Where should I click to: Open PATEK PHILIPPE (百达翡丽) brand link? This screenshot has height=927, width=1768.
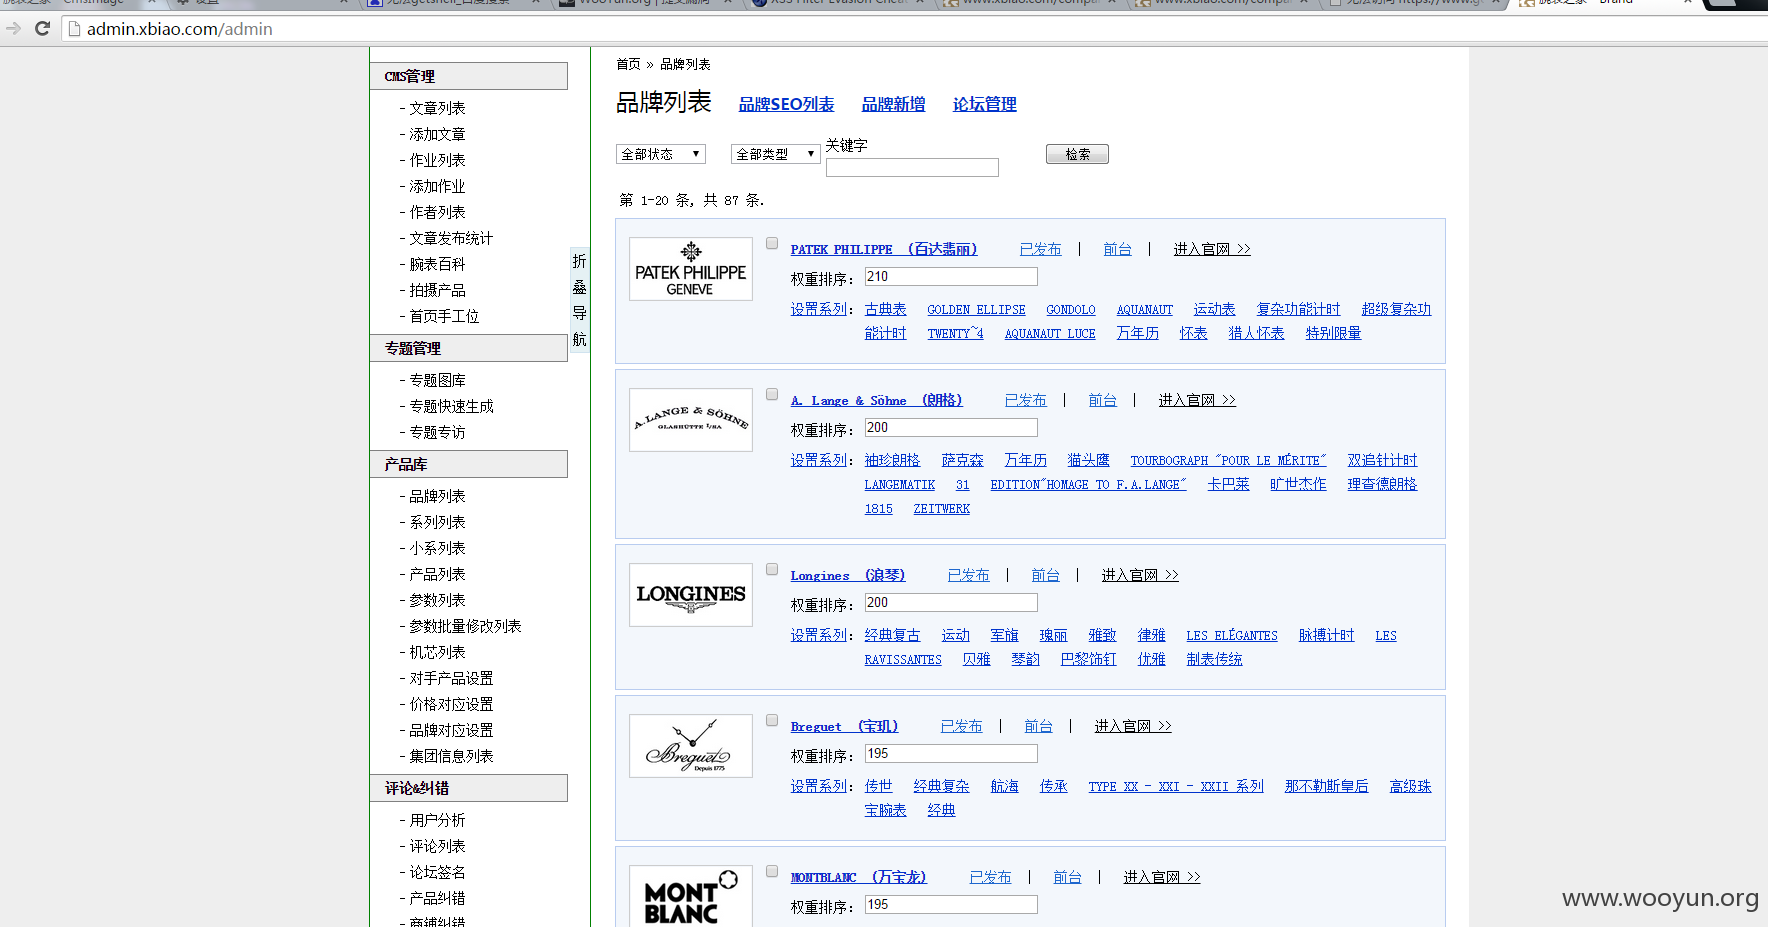(x=884, y=249)
